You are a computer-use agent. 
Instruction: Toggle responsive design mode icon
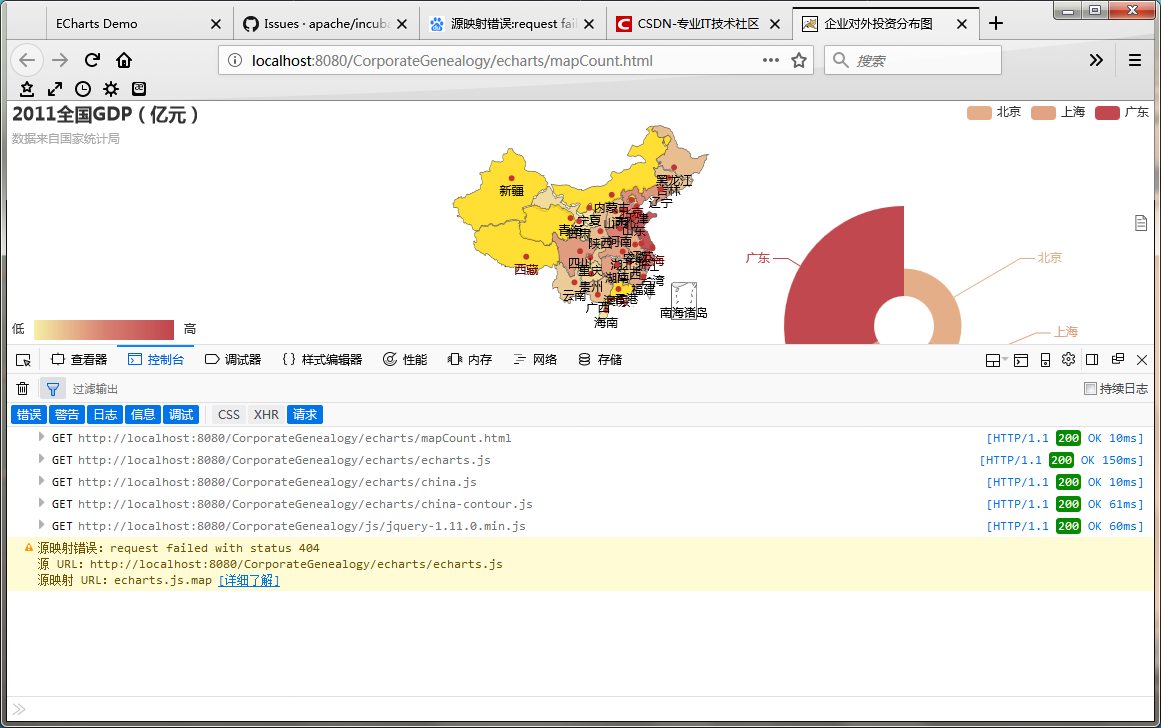(x=1045, y=360)
